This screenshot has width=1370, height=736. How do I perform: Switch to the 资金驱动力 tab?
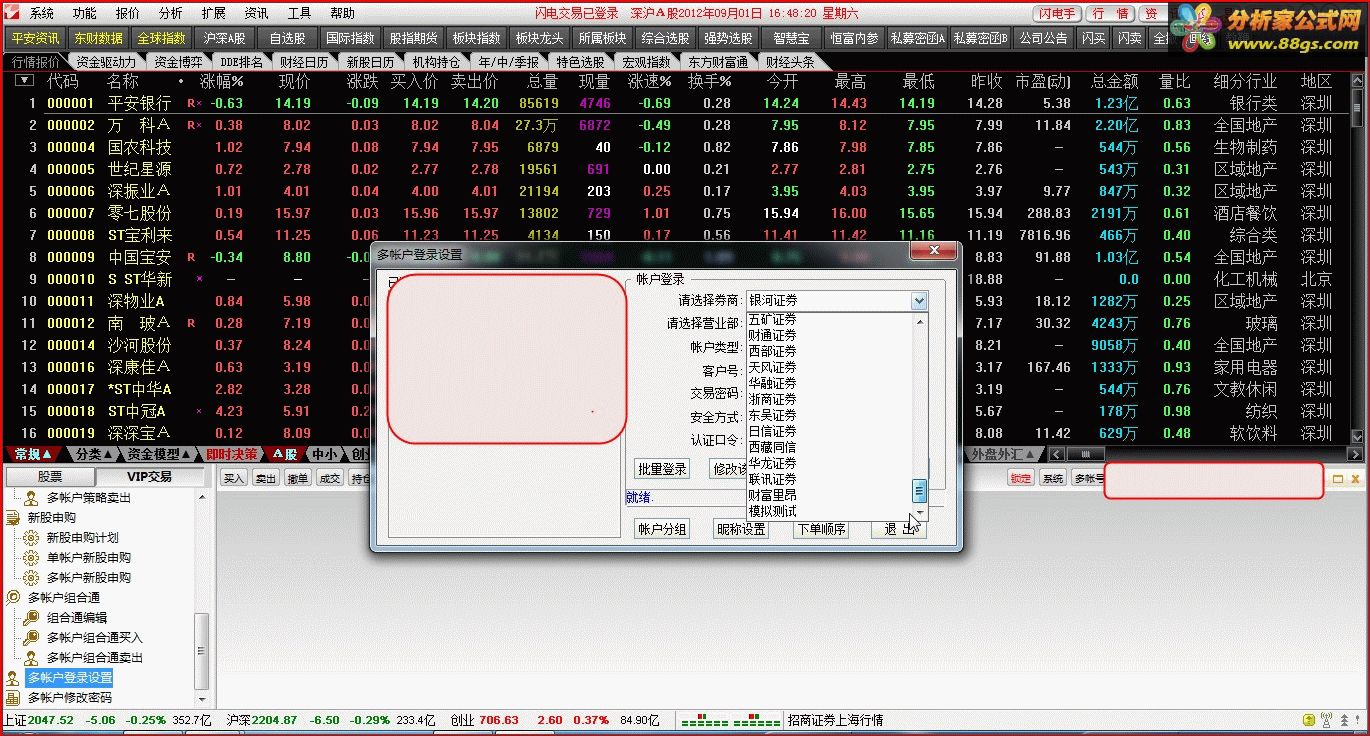coord(106,61)
